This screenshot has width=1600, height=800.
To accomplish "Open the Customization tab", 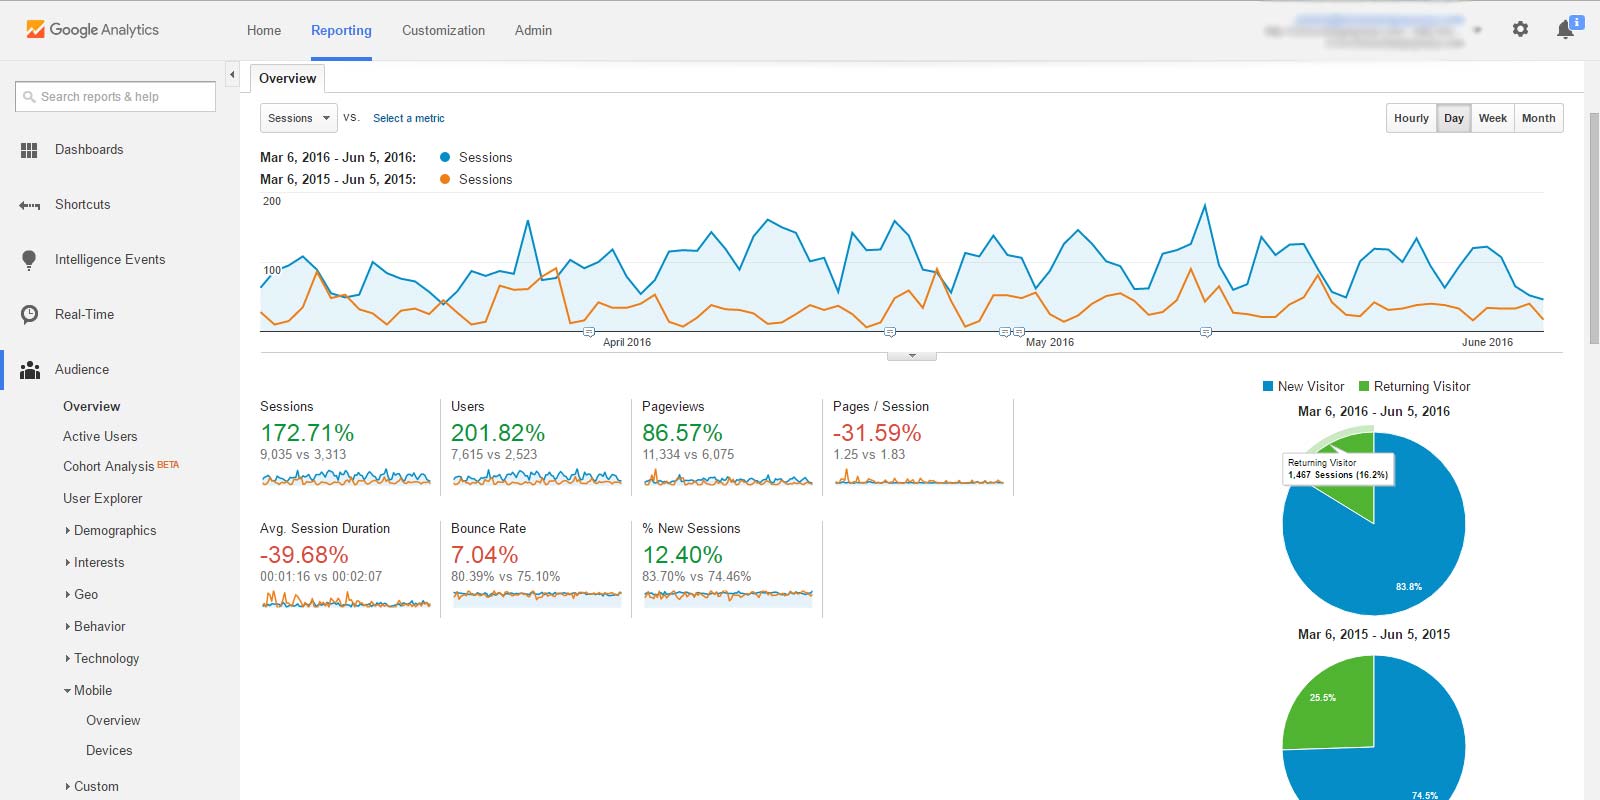I will (443, 31).
